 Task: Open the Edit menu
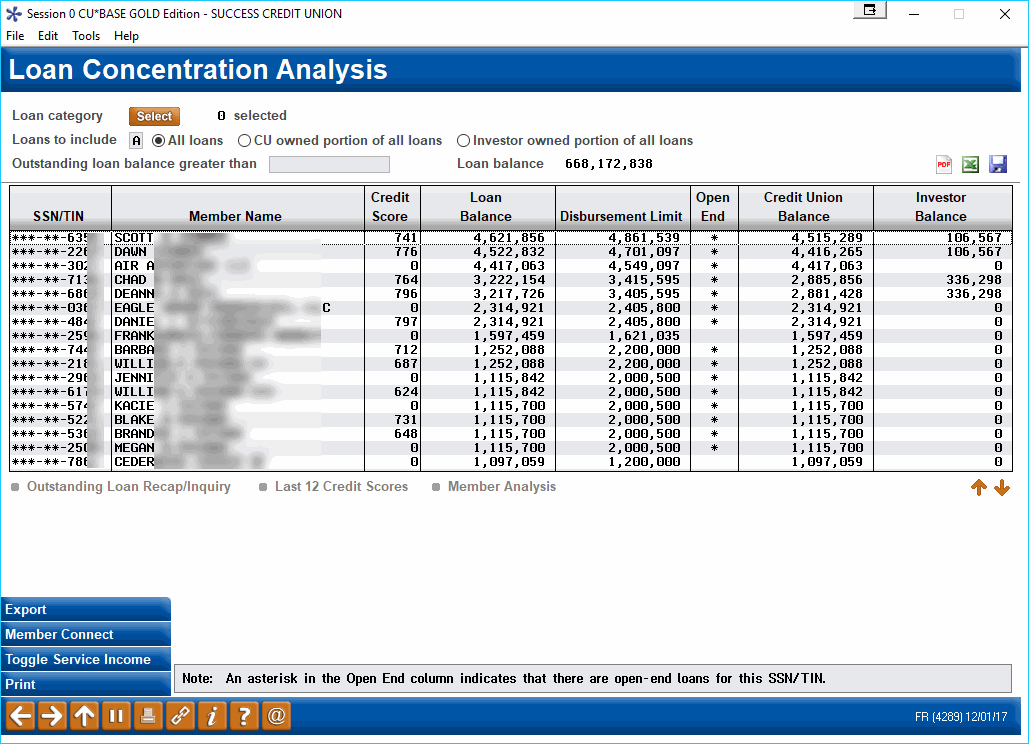48,36
